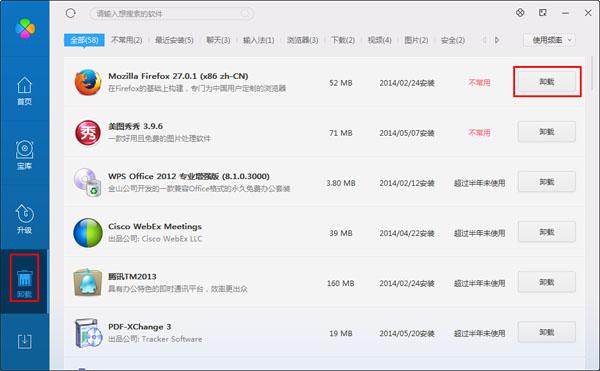The image size is (600, 371).
Task: Show more category tabs with right arrow
Action: tap(497, 40)
